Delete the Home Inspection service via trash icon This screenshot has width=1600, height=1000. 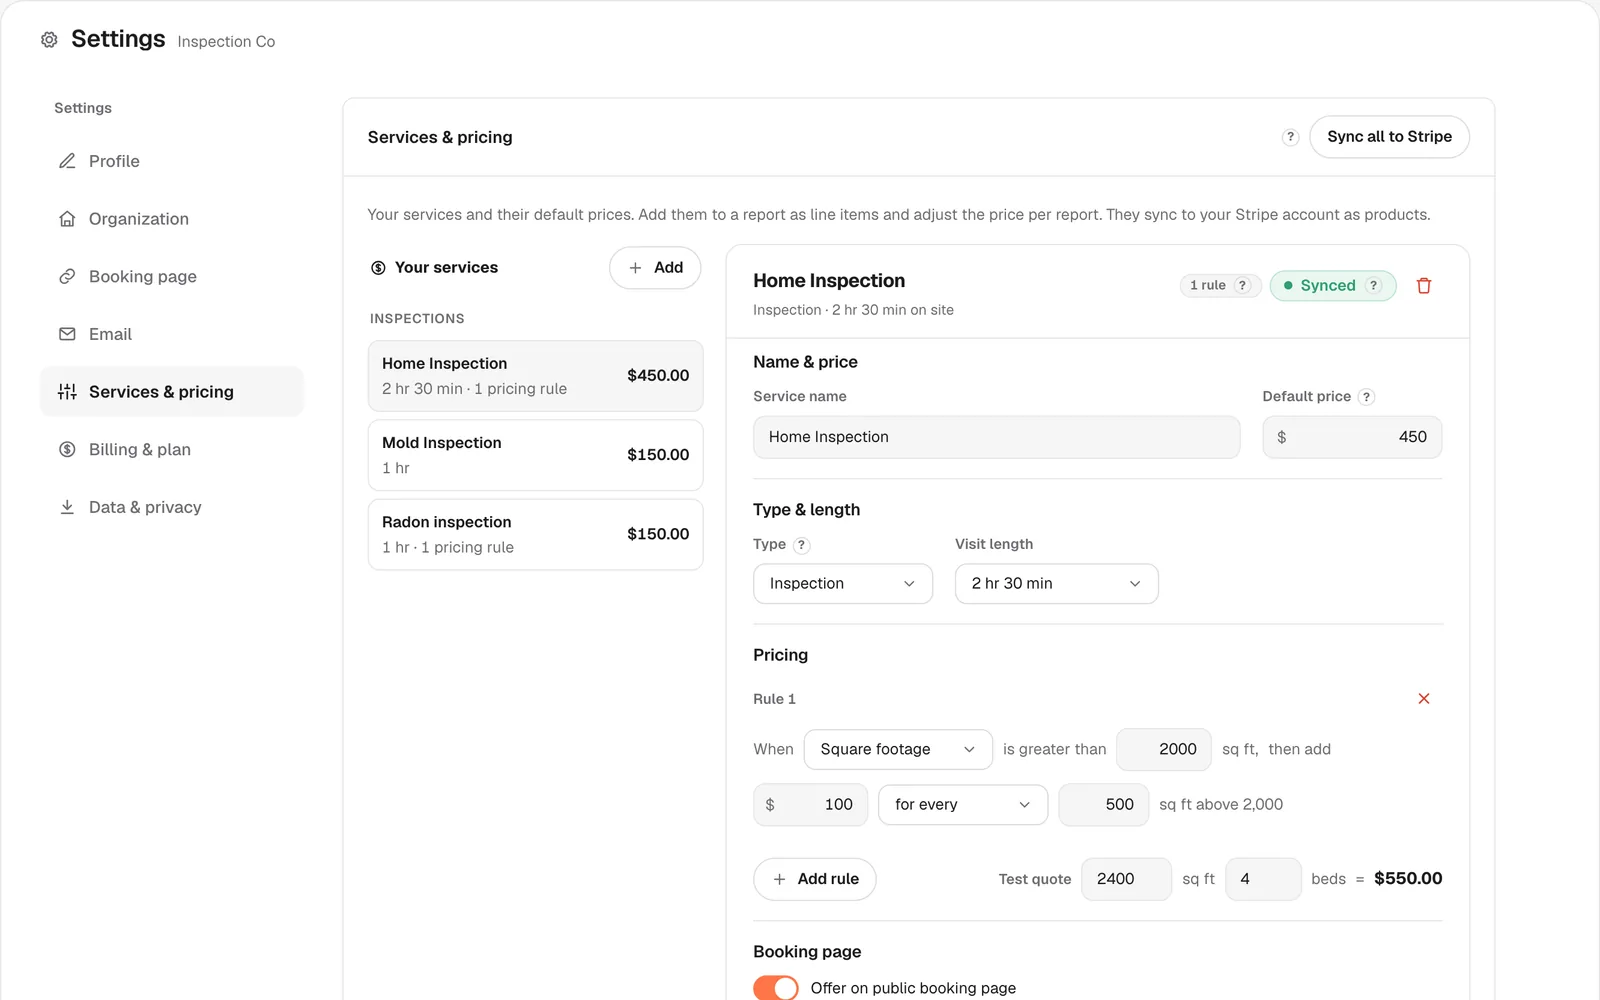1424,286
